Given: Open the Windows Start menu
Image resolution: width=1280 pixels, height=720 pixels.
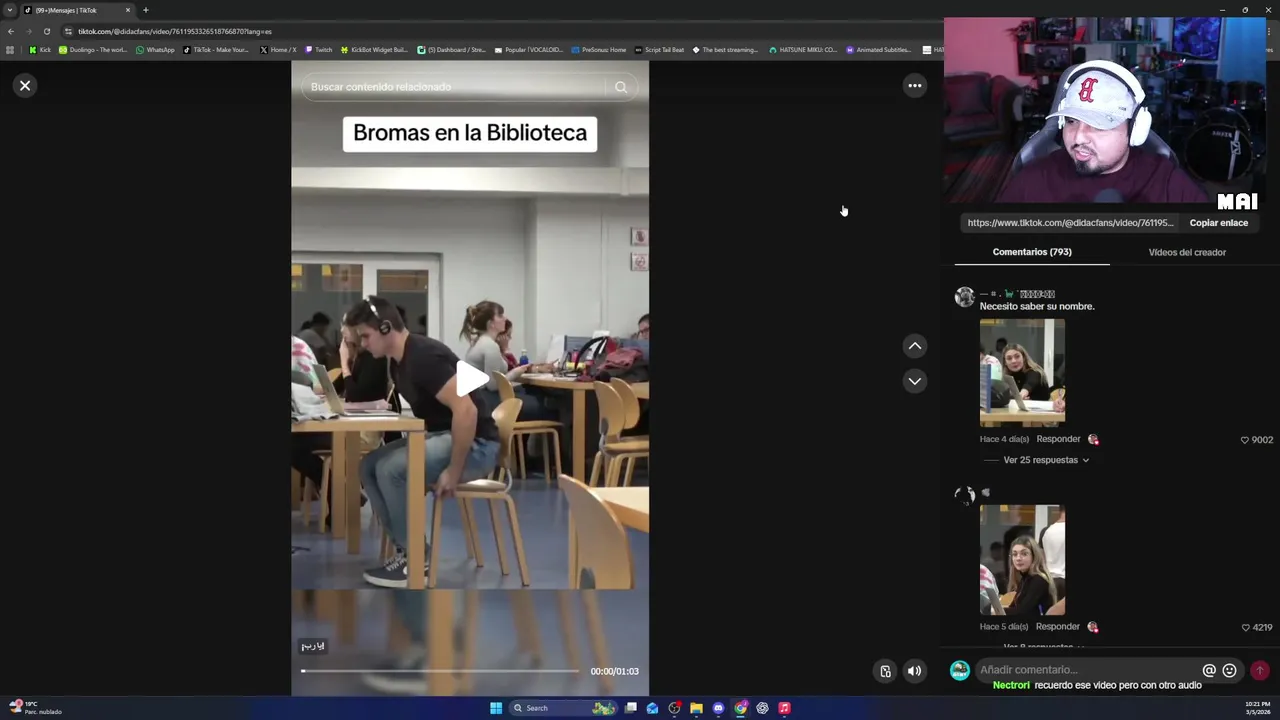Looking at the screenshot, I should tap(496, 708).
